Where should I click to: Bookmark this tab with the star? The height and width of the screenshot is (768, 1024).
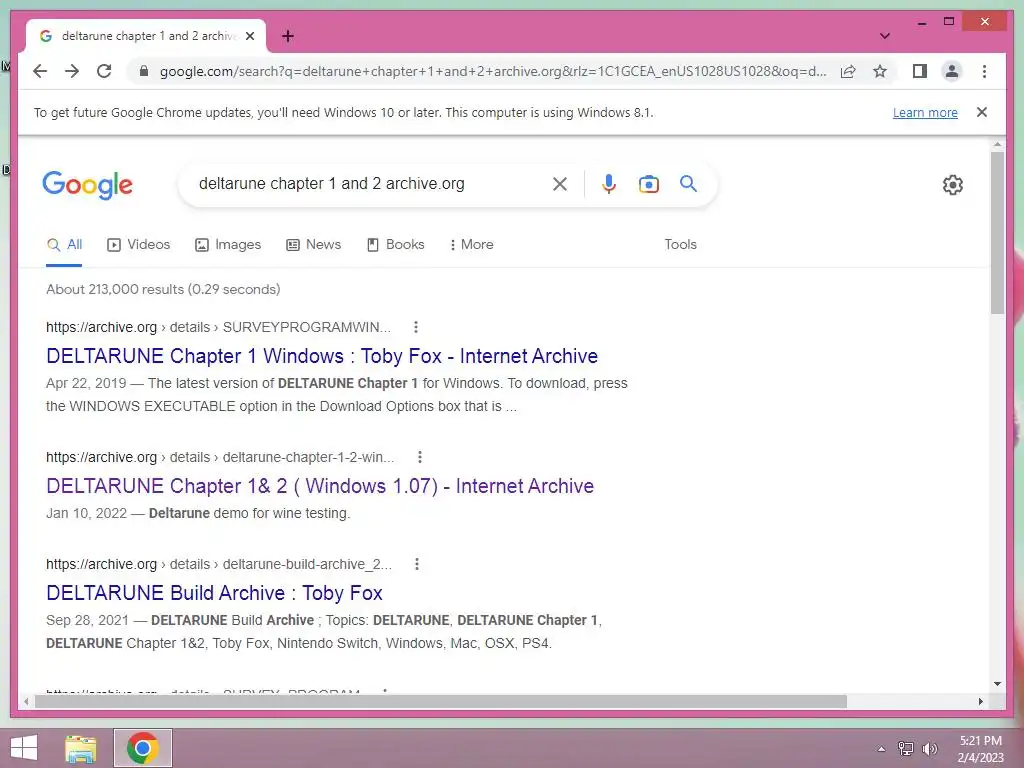(x=880, y=71)
